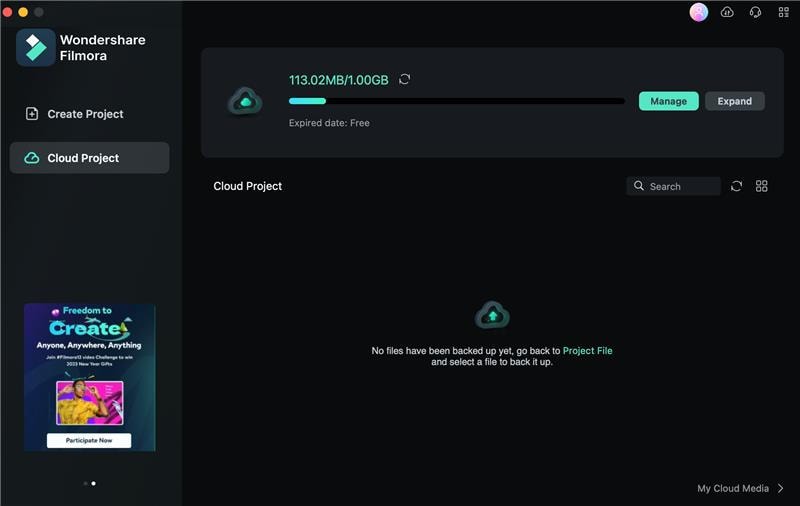Close the window with red button
Screen dimensions: 800x506
click(x=7, y=12)
